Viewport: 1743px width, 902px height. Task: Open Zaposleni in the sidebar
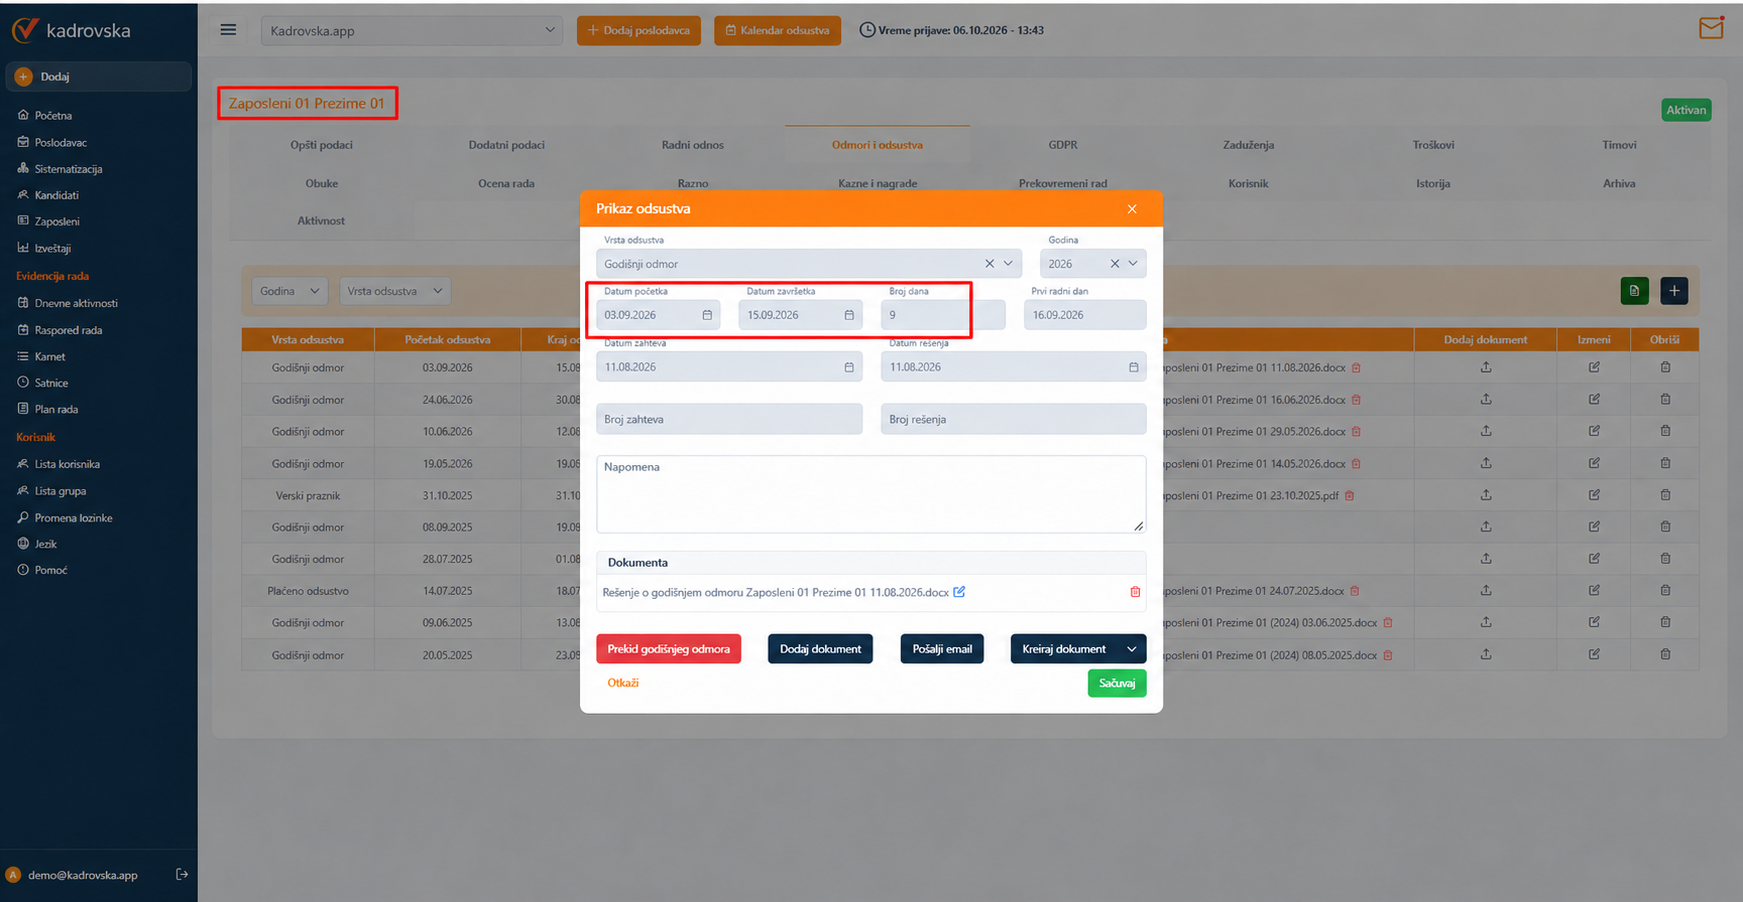point(57,221)
